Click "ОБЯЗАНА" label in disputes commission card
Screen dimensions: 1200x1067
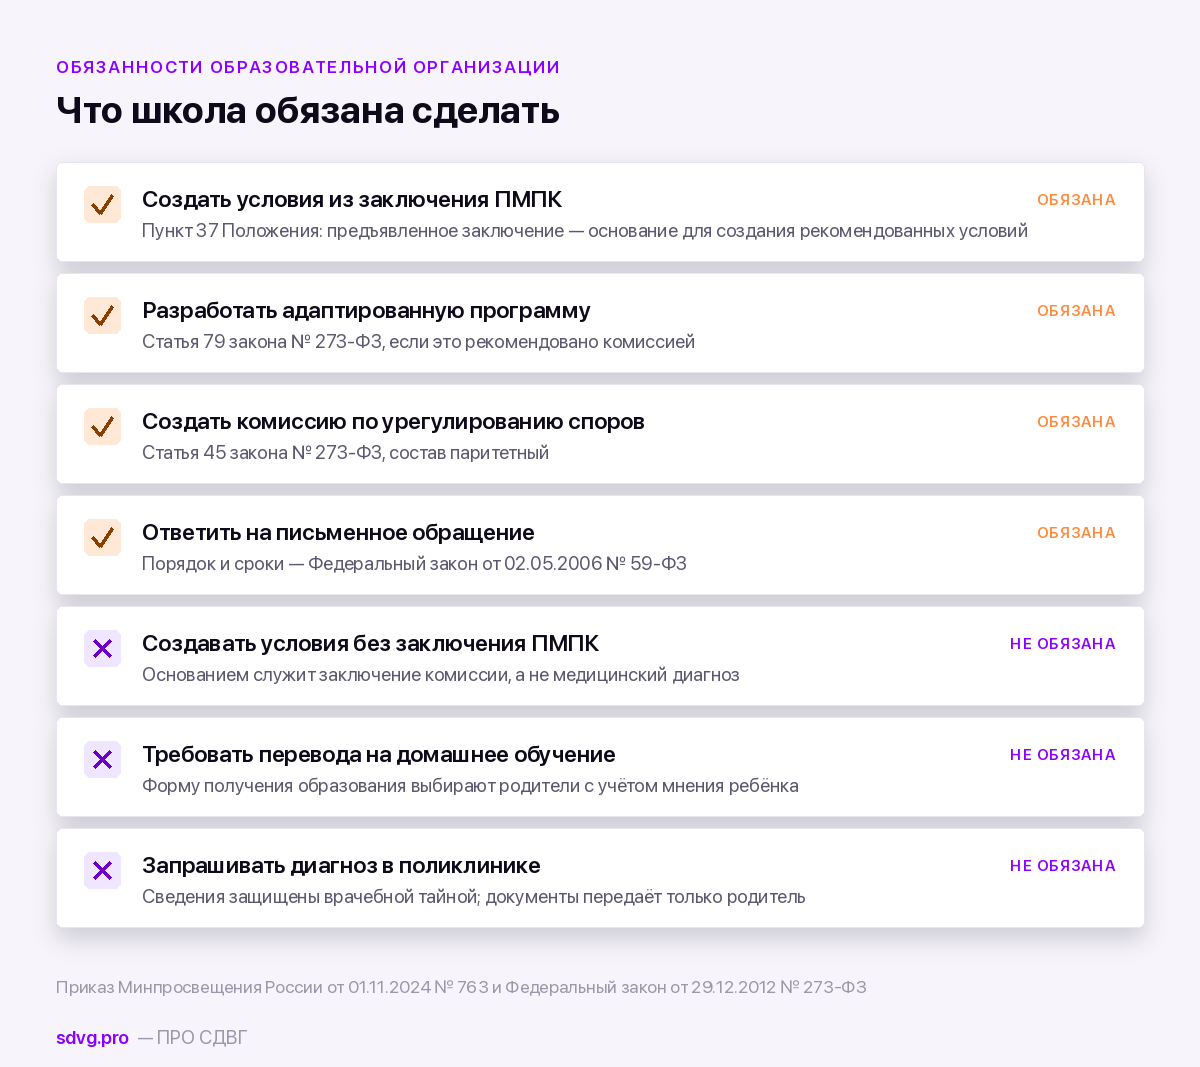[x=1076, y=422]
